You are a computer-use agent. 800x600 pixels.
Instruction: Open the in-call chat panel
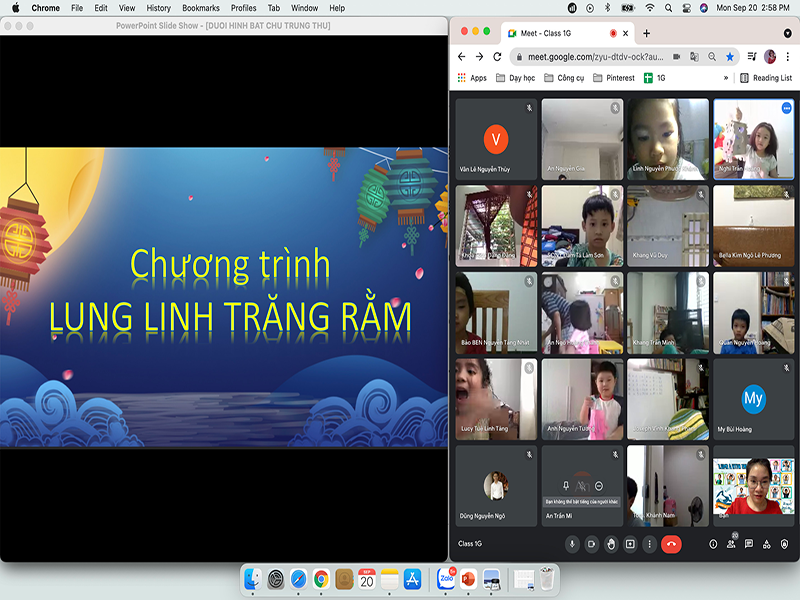(748, 544)
